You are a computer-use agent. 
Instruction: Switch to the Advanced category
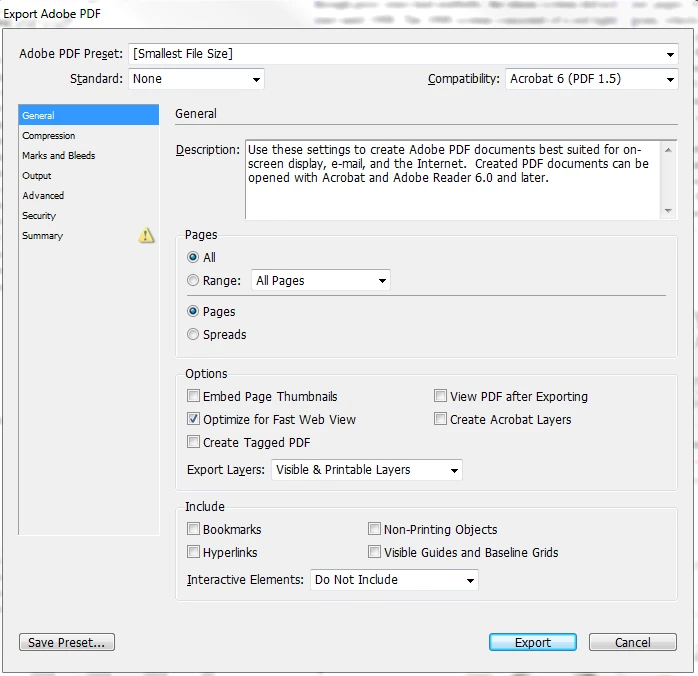(x=89, y=195)
